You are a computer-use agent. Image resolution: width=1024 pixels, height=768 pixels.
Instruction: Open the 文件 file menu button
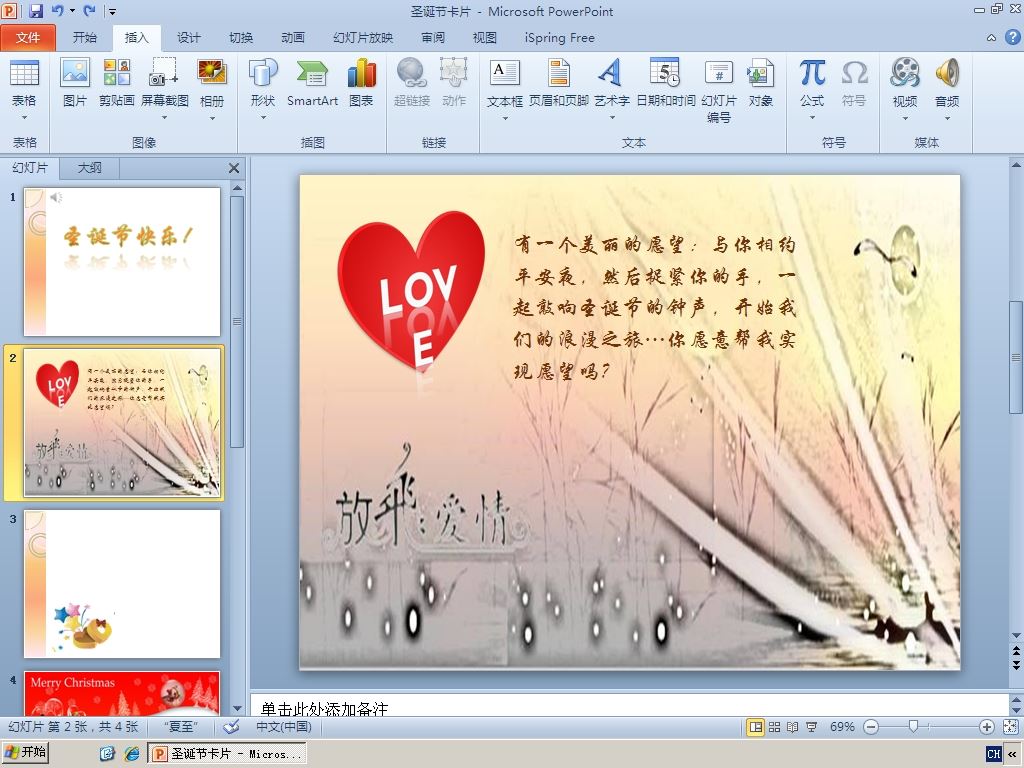(28, 38)
